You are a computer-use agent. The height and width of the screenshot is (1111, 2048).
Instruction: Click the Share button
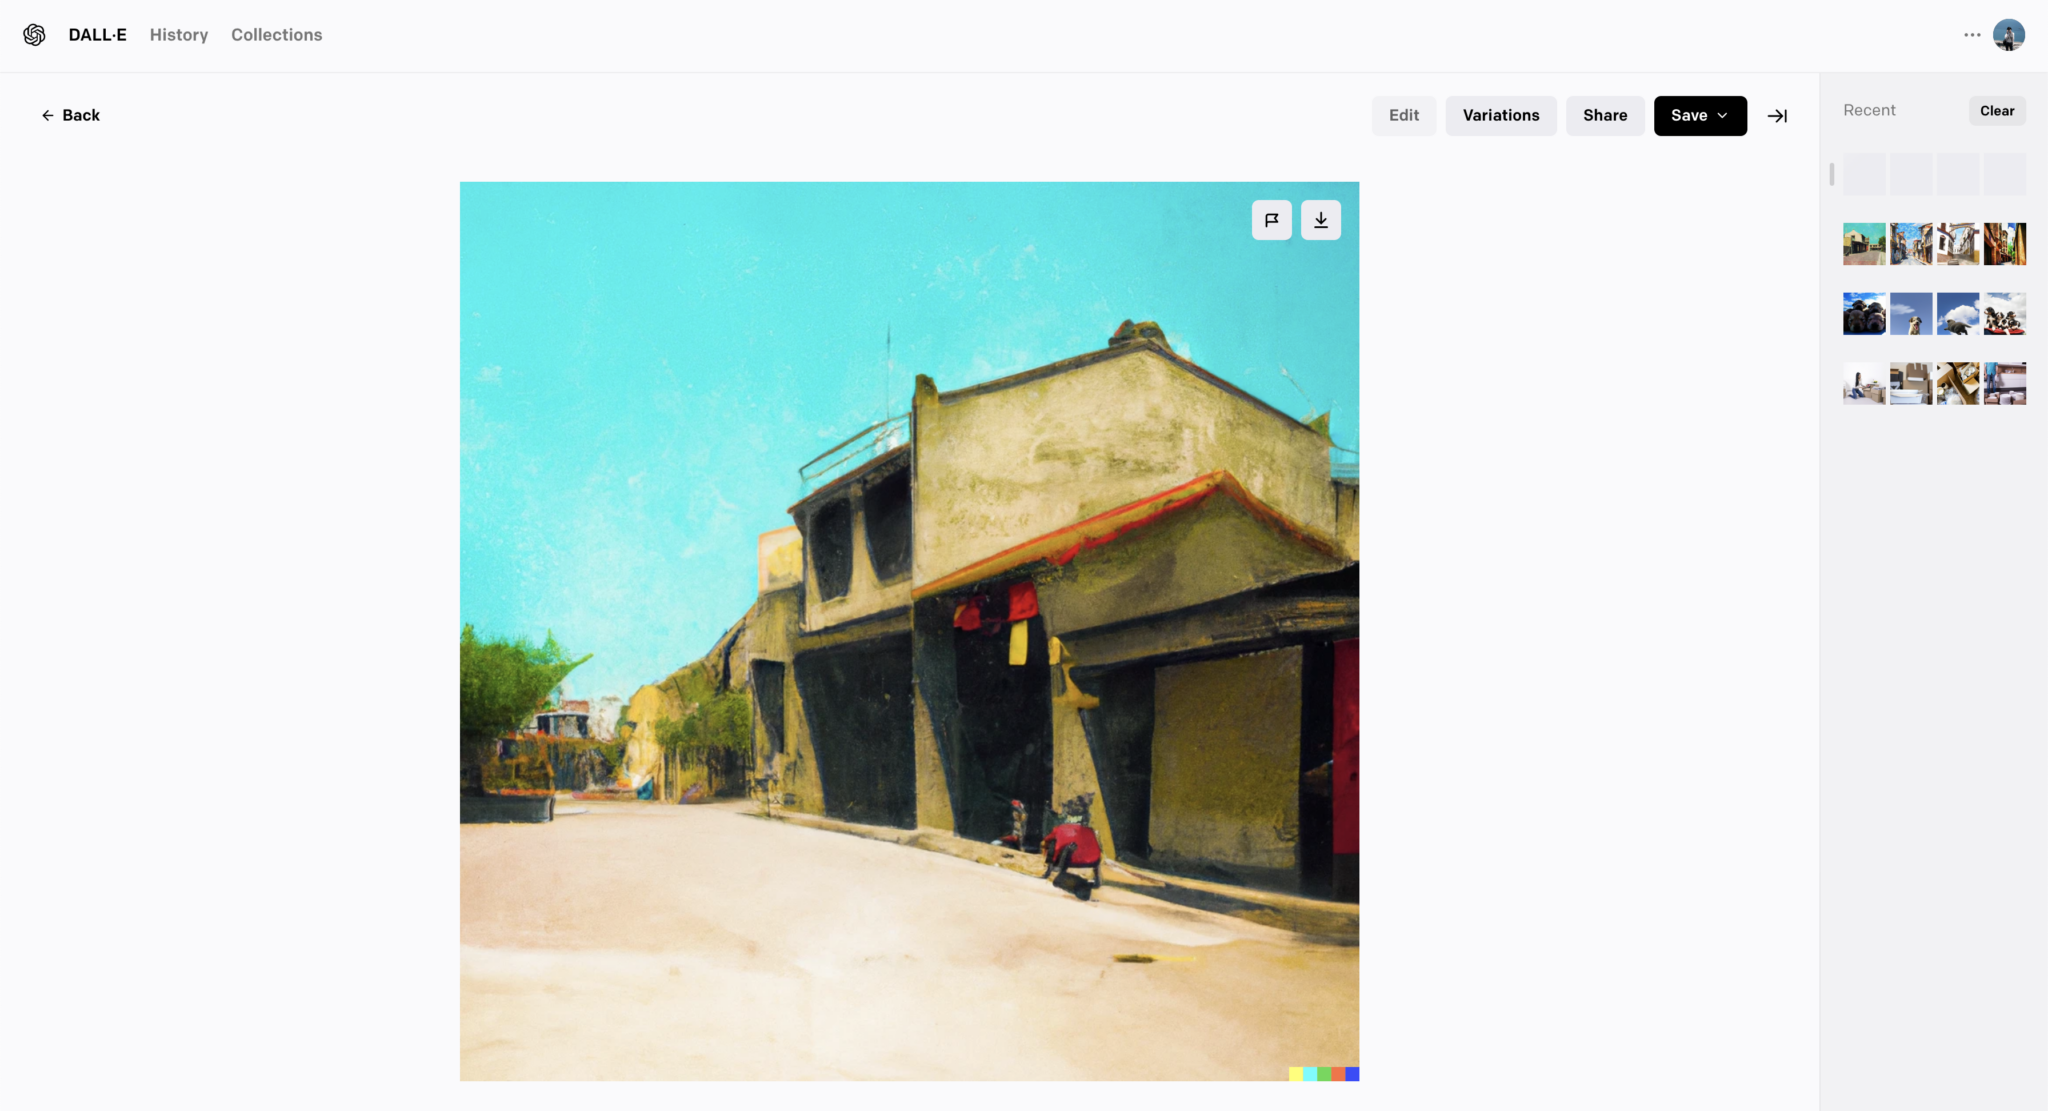pyautogui.click(x=1604, y=116)
